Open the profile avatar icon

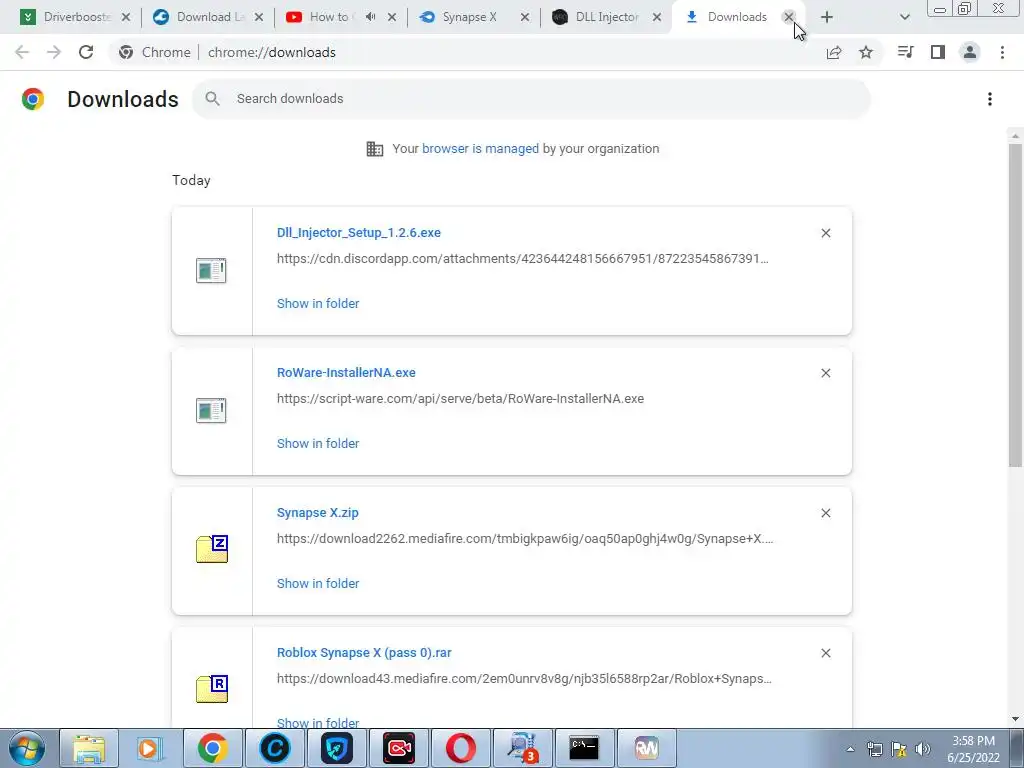pos(970,52)
